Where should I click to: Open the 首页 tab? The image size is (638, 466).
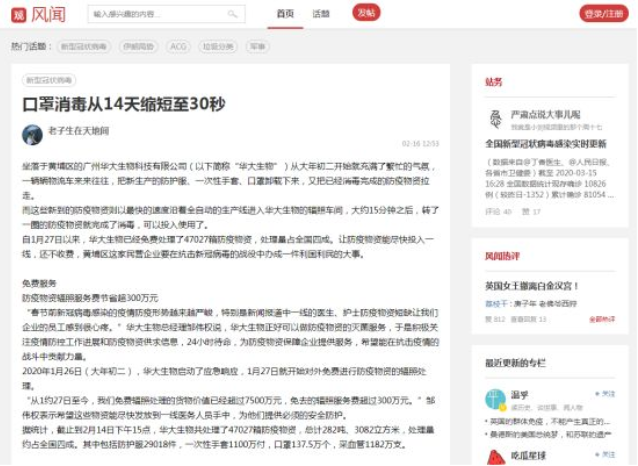click(285, 14)
